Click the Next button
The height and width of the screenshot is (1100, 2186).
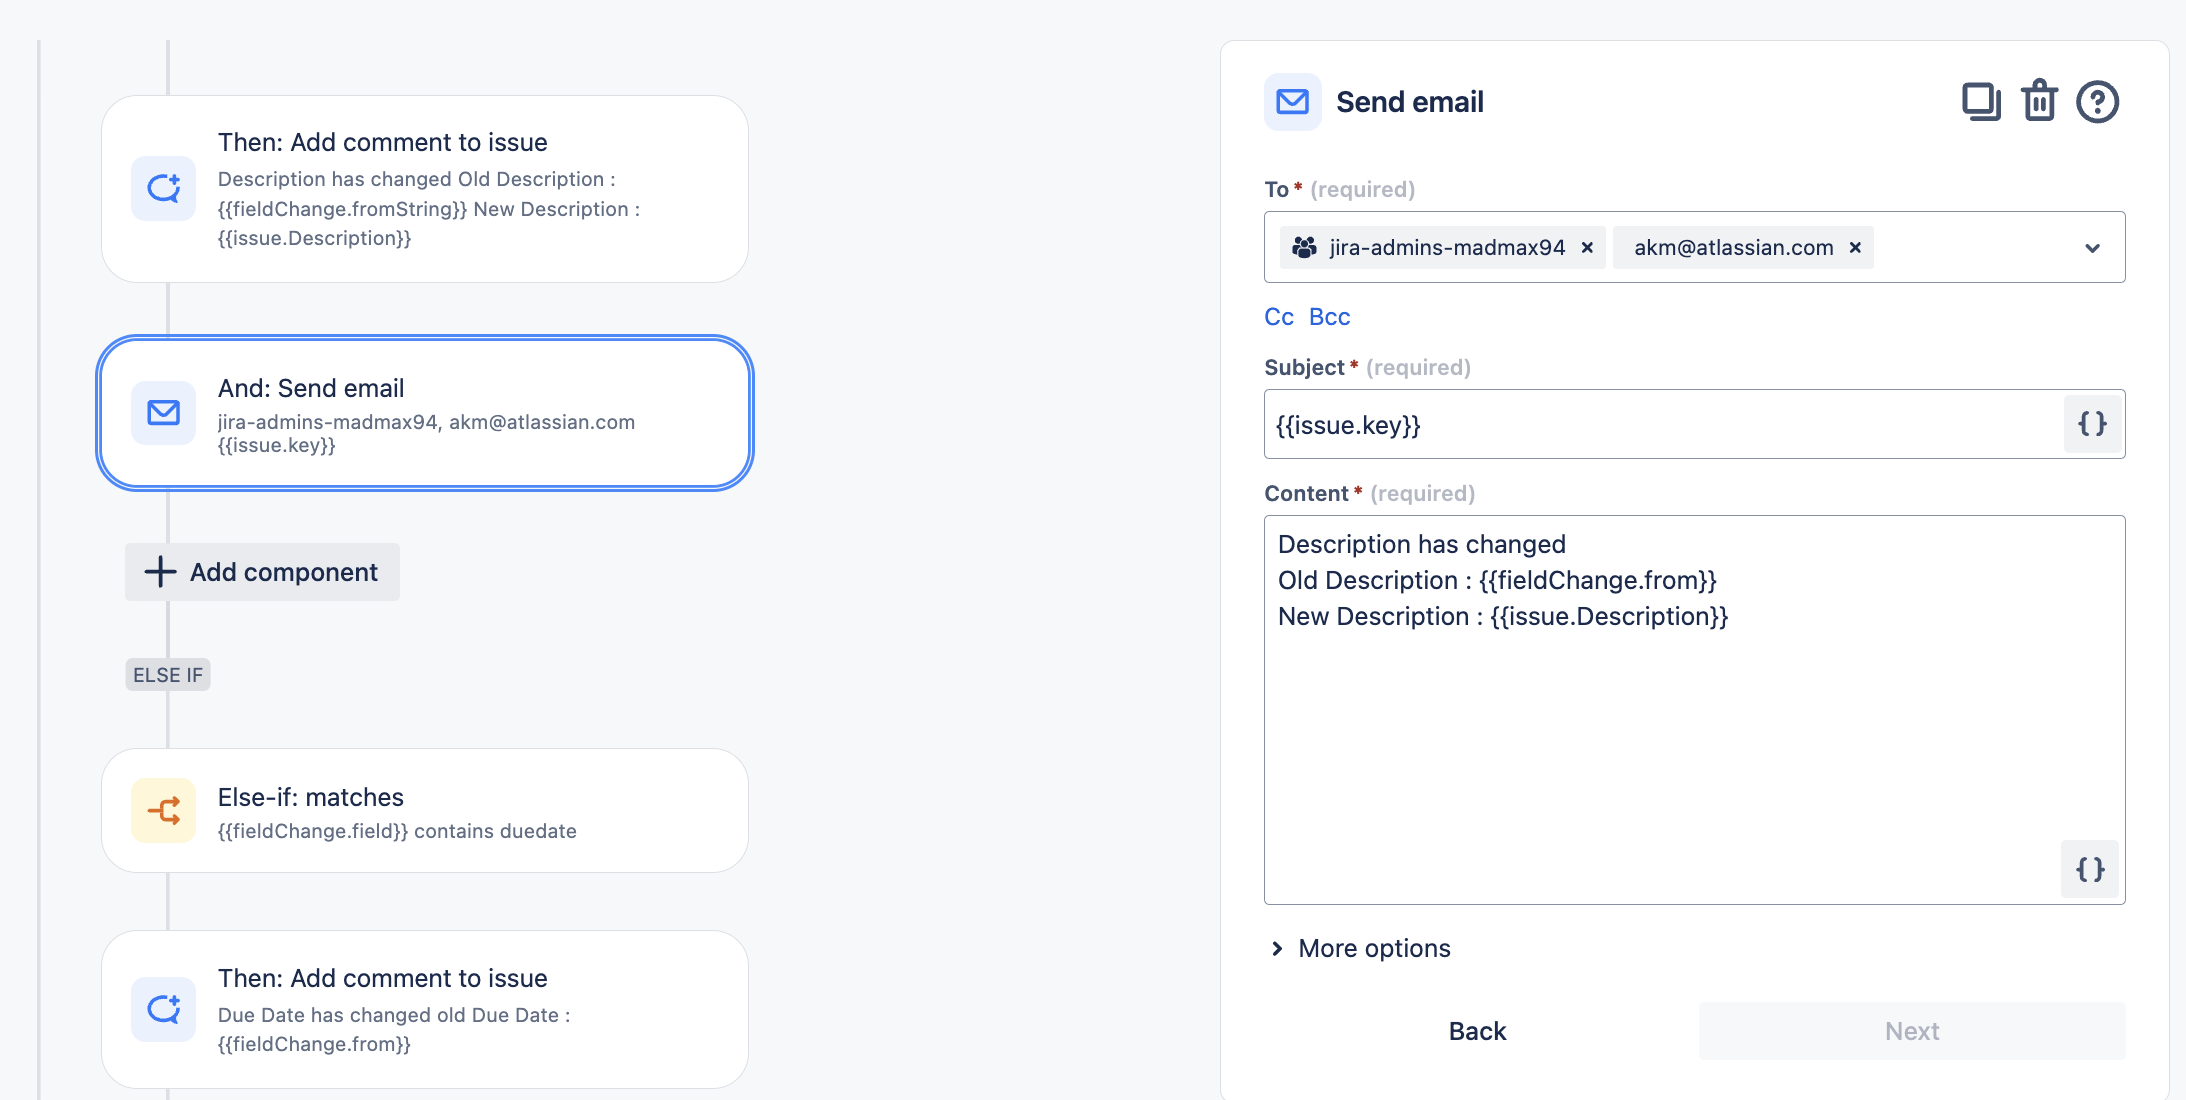click(1911, 1031)
